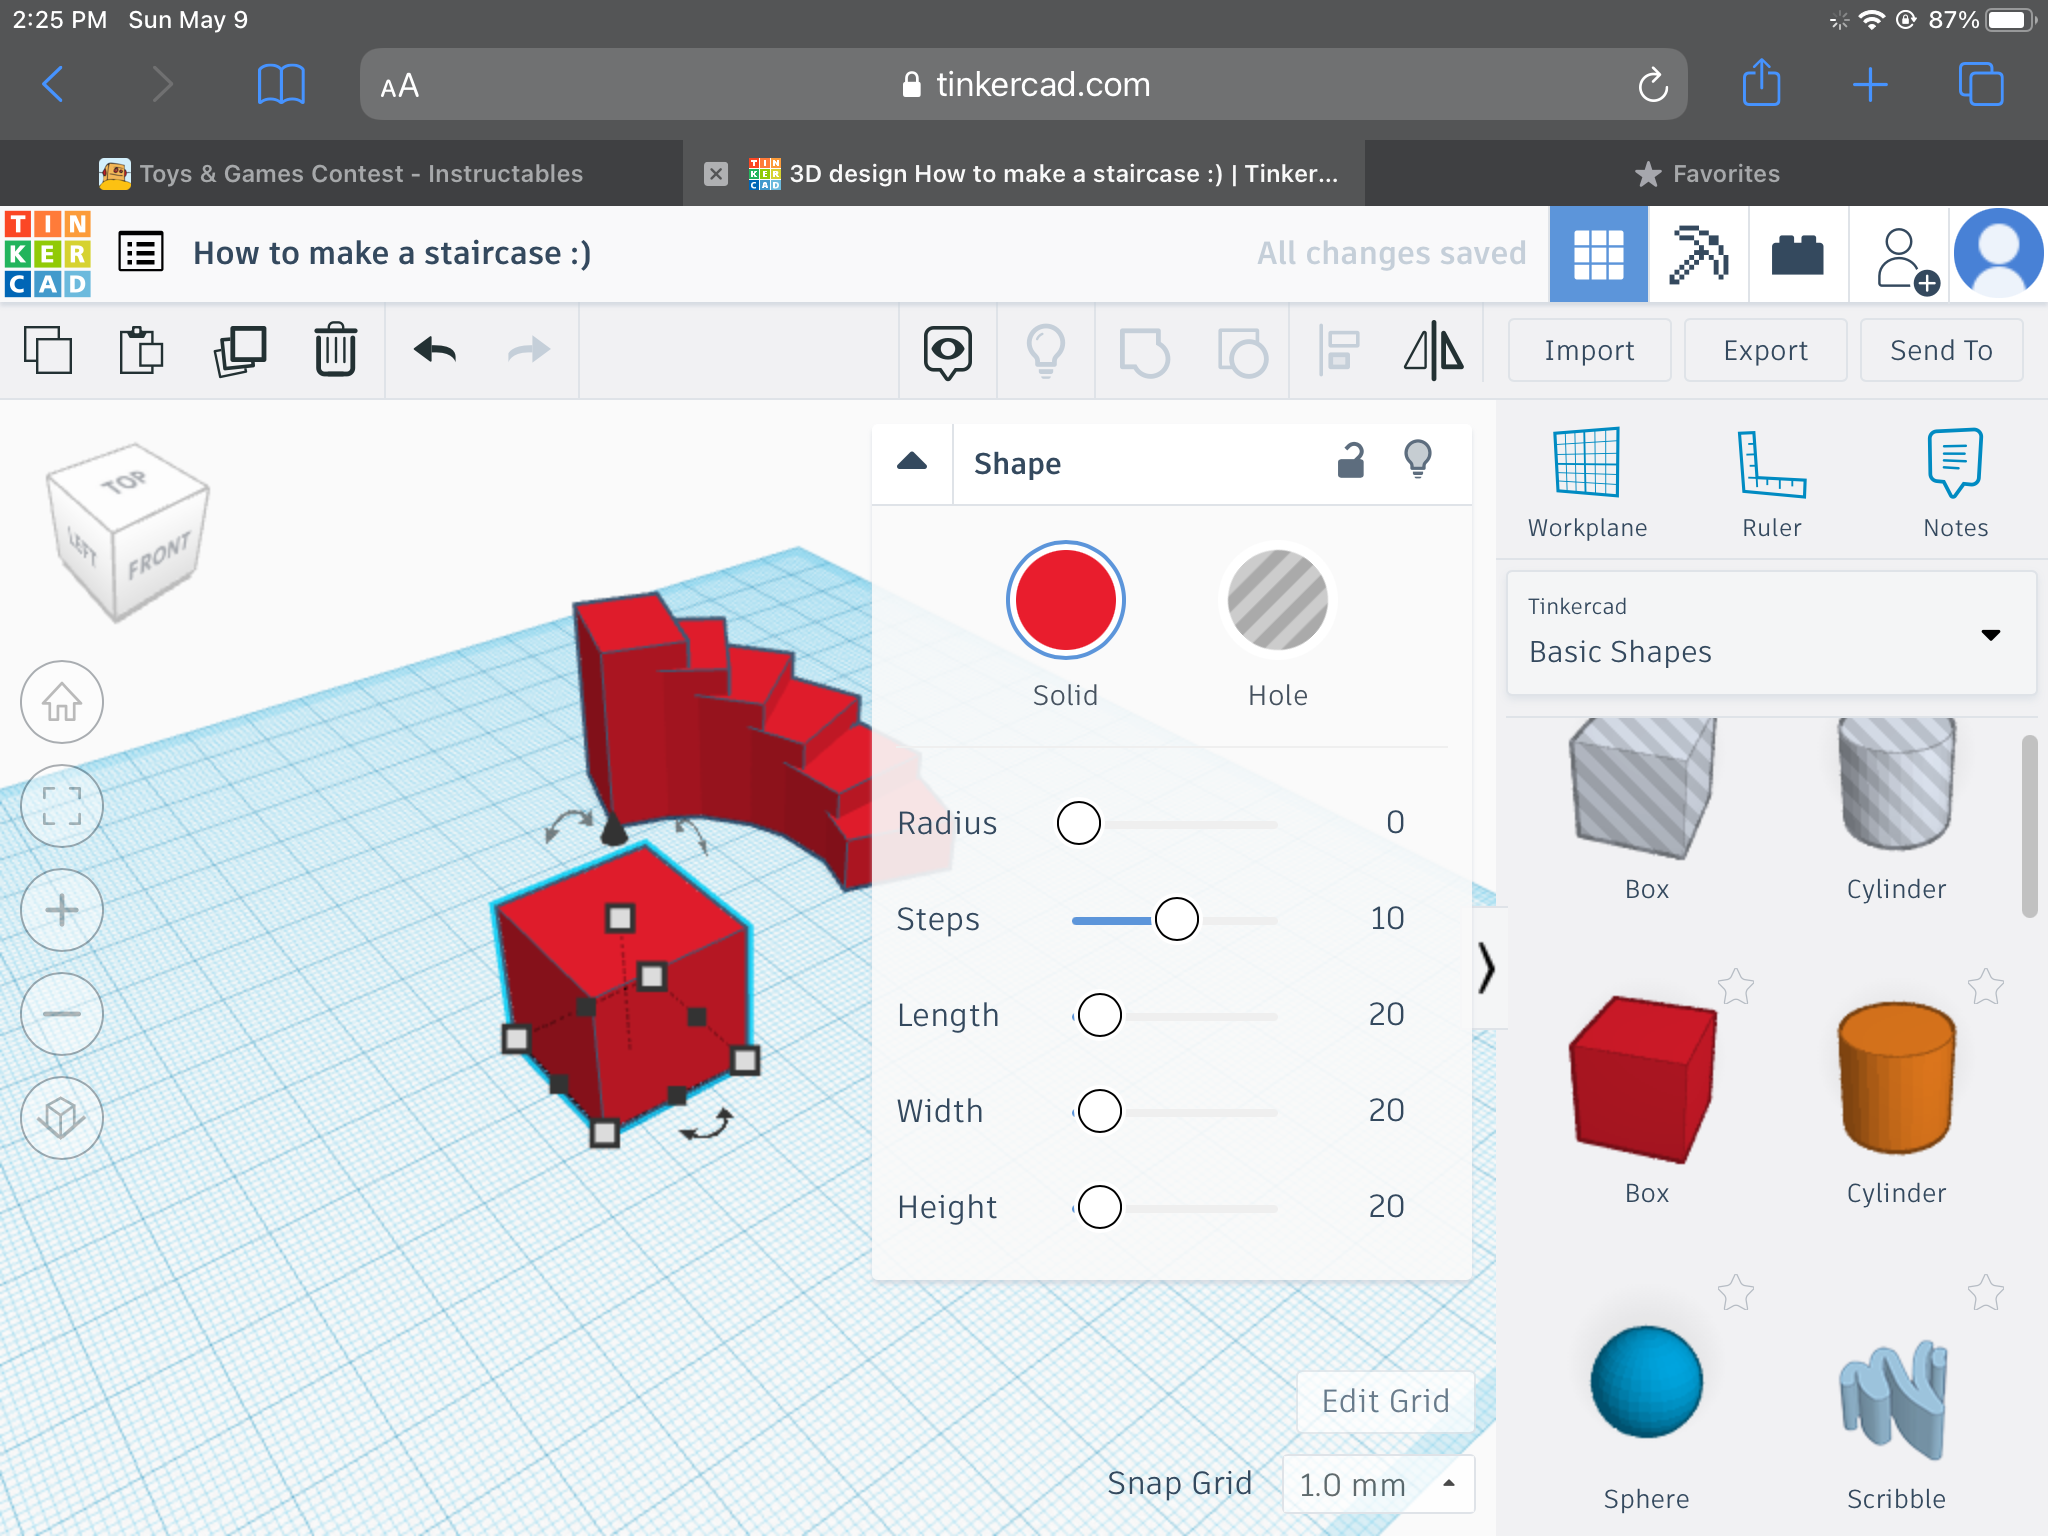This screenshot has width=2048, height=1536.
Task: Select the Ruler tool
Action: coord(1771,484)
